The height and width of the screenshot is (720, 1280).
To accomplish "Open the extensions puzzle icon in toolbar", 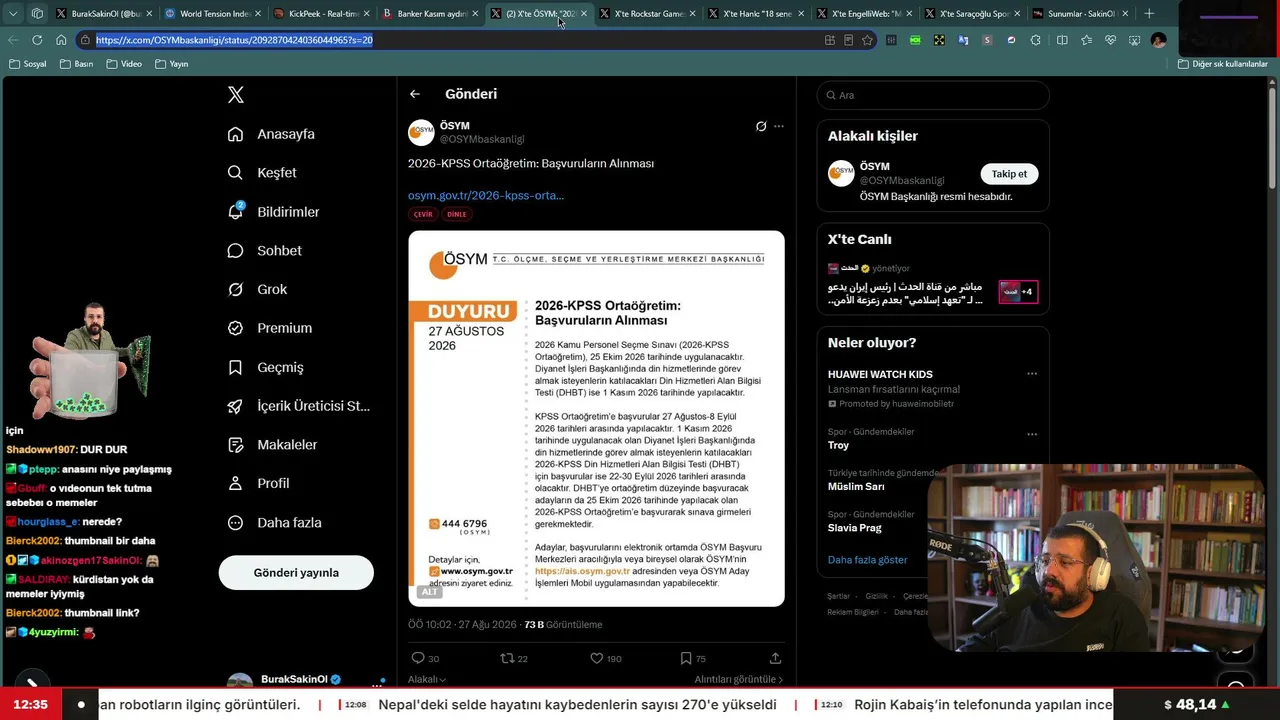I will click(1035, 40).
